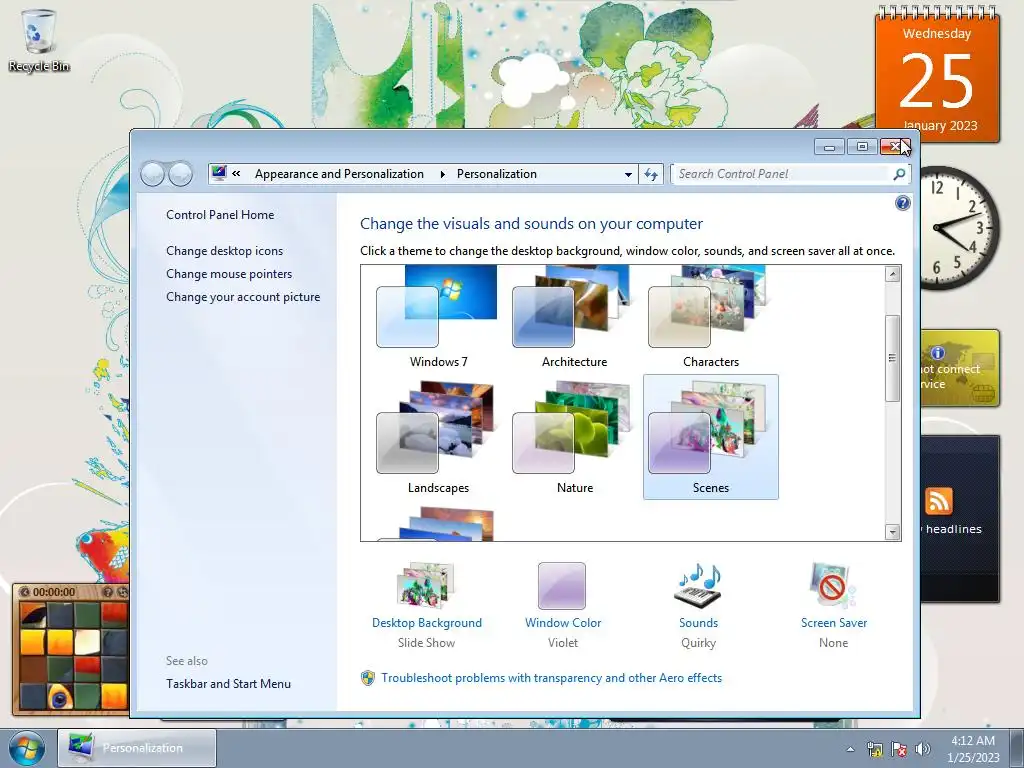Minimize the Personalization window
Image resolution: width=1024 pixels, height=768 pixels.
[x=829, y=147]
